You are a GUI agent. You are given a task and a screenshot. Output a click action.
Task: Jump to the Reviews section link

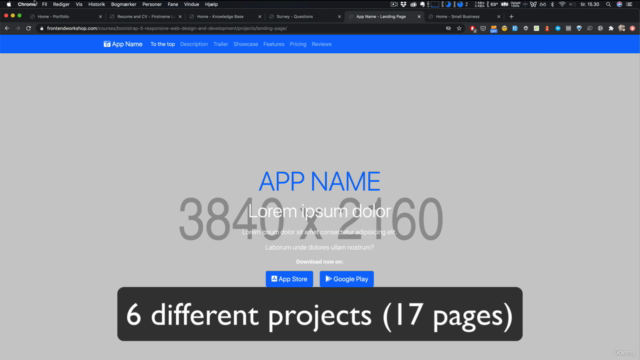(322, 44)
